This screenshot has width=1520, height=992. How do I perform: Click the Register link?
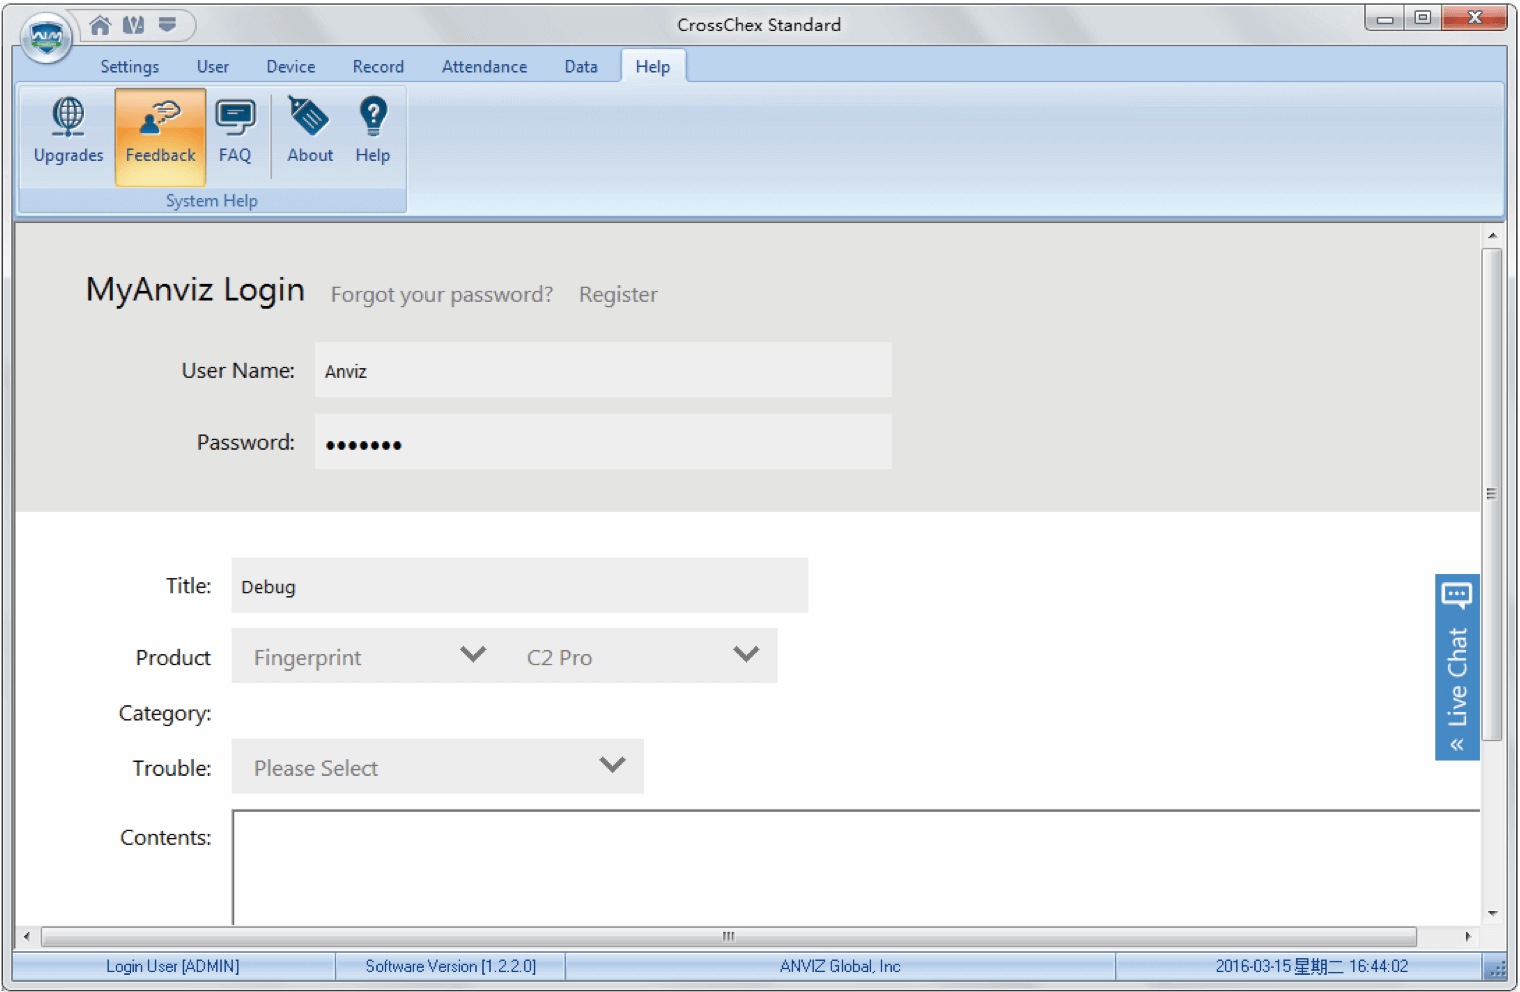coord(618,295)
